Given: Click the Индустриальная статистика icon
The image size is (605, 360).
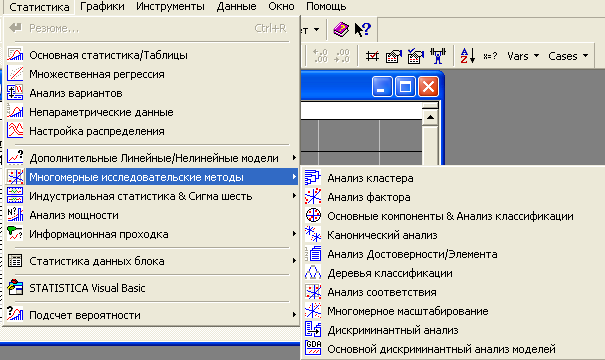Looking at the screenshot, I should 15,196.
